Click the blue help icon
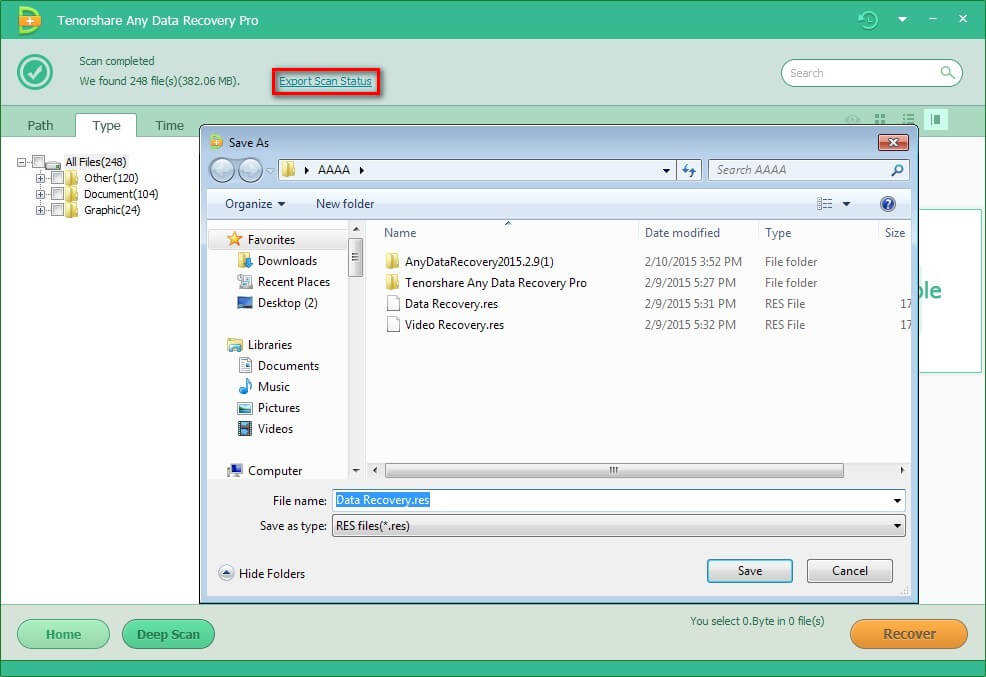The height and width of the screenshot is (677, 986). click(888, 204)
